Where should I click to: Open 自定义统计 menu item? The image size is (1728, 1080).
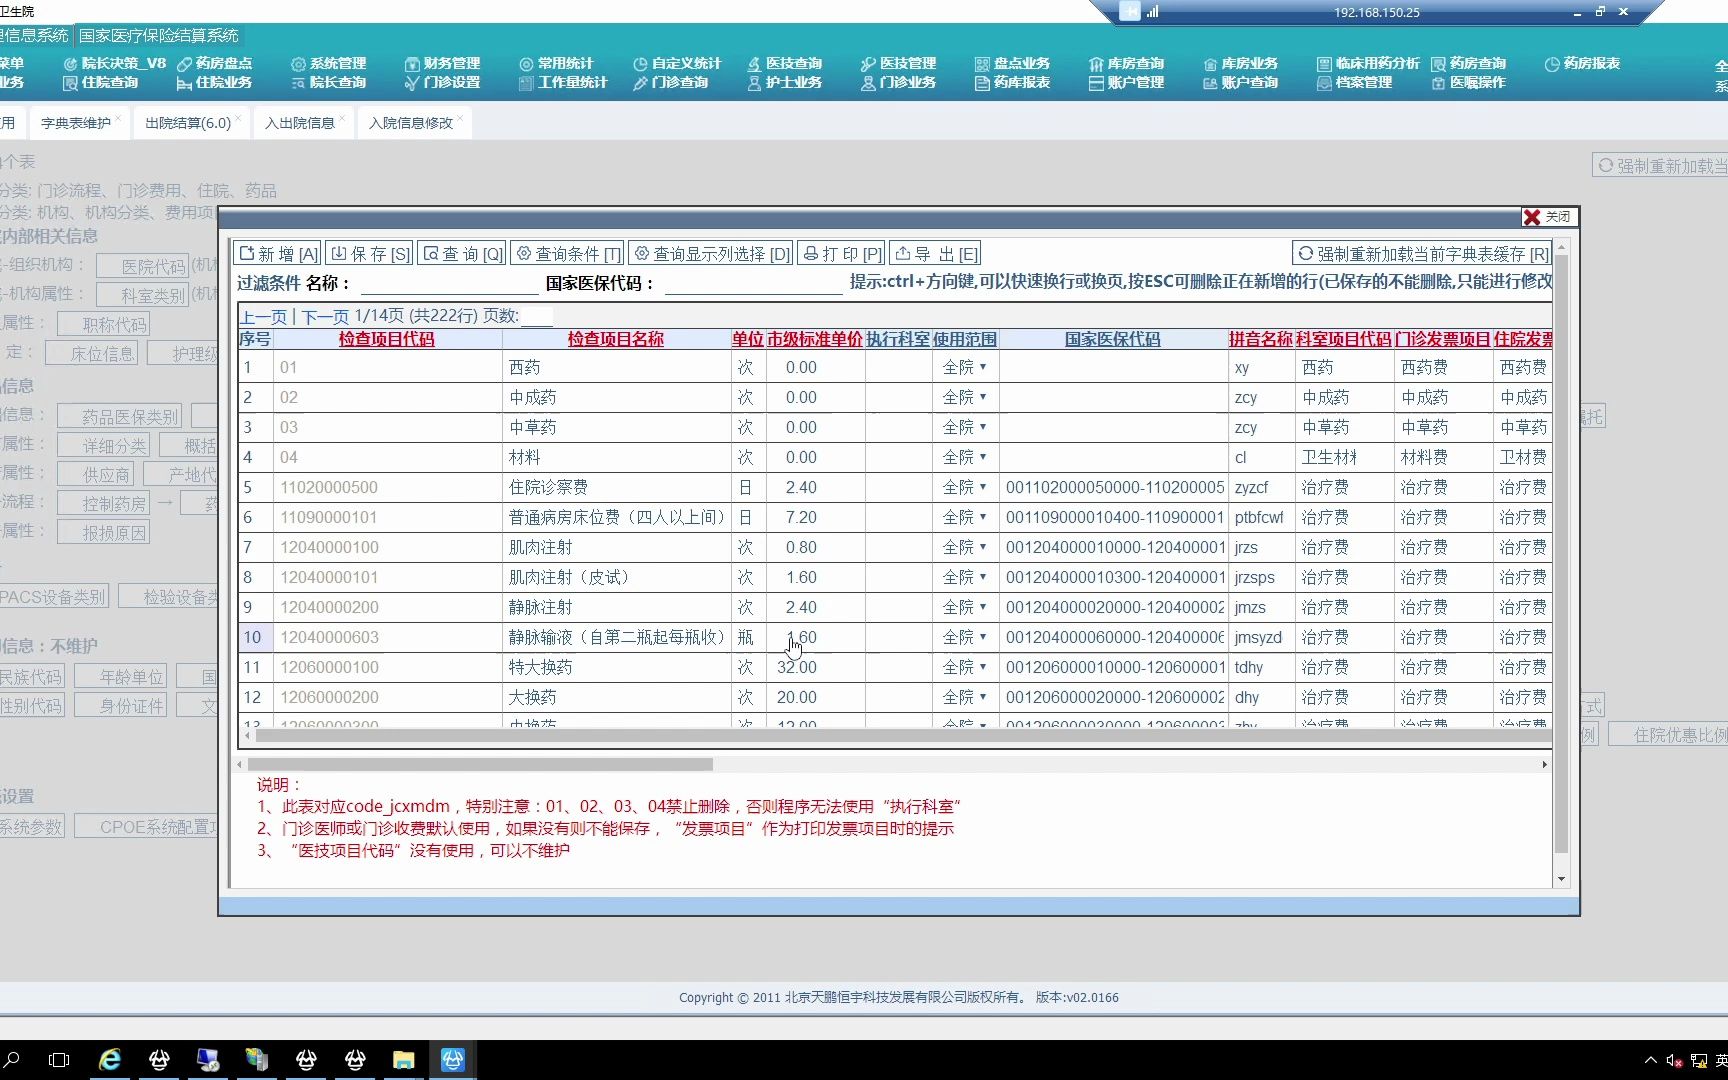pos(678,63)
